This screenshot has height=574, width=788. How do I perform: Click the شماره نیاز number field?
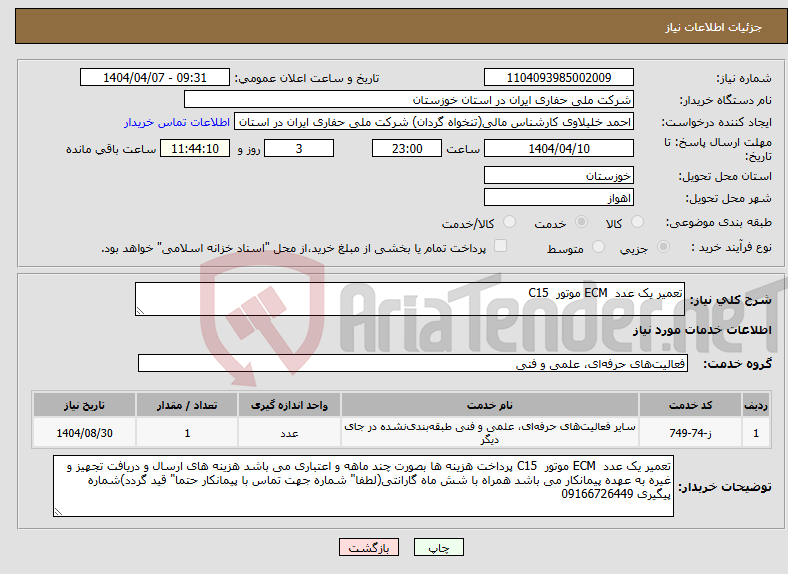[x=558, y=77]
